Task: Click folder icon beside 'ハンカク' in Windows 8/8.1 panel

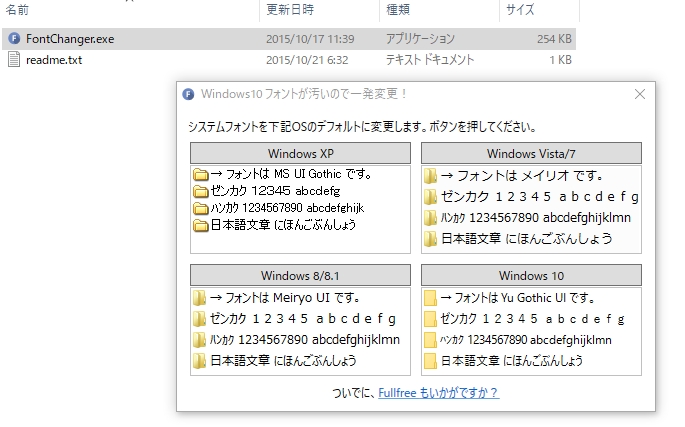Action: click(x=199, y=340)
